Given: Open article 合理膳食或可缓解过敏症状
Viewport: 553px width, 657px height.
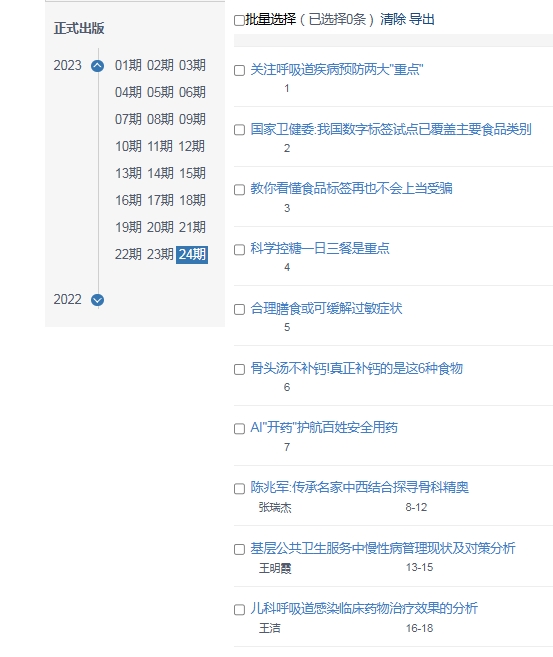Looking at the screenshot, I should [326, 309].
